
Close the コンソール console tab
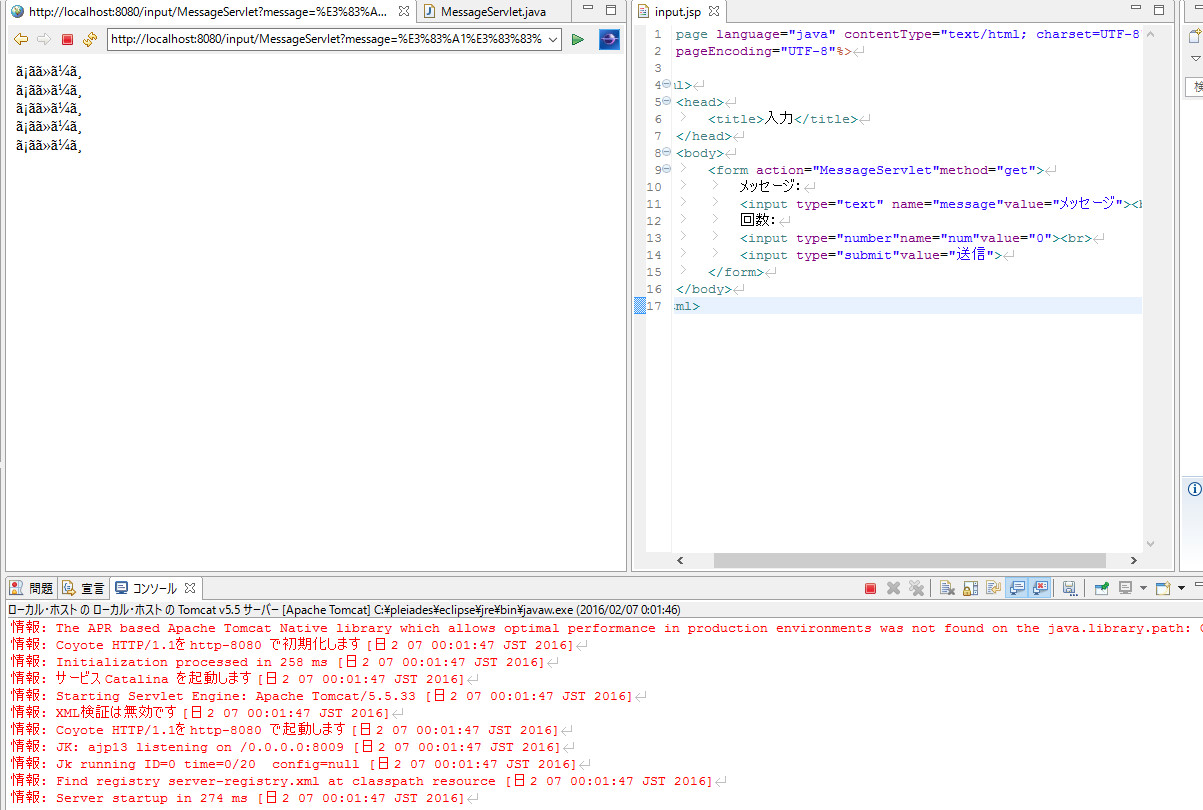tap(190, 588)
